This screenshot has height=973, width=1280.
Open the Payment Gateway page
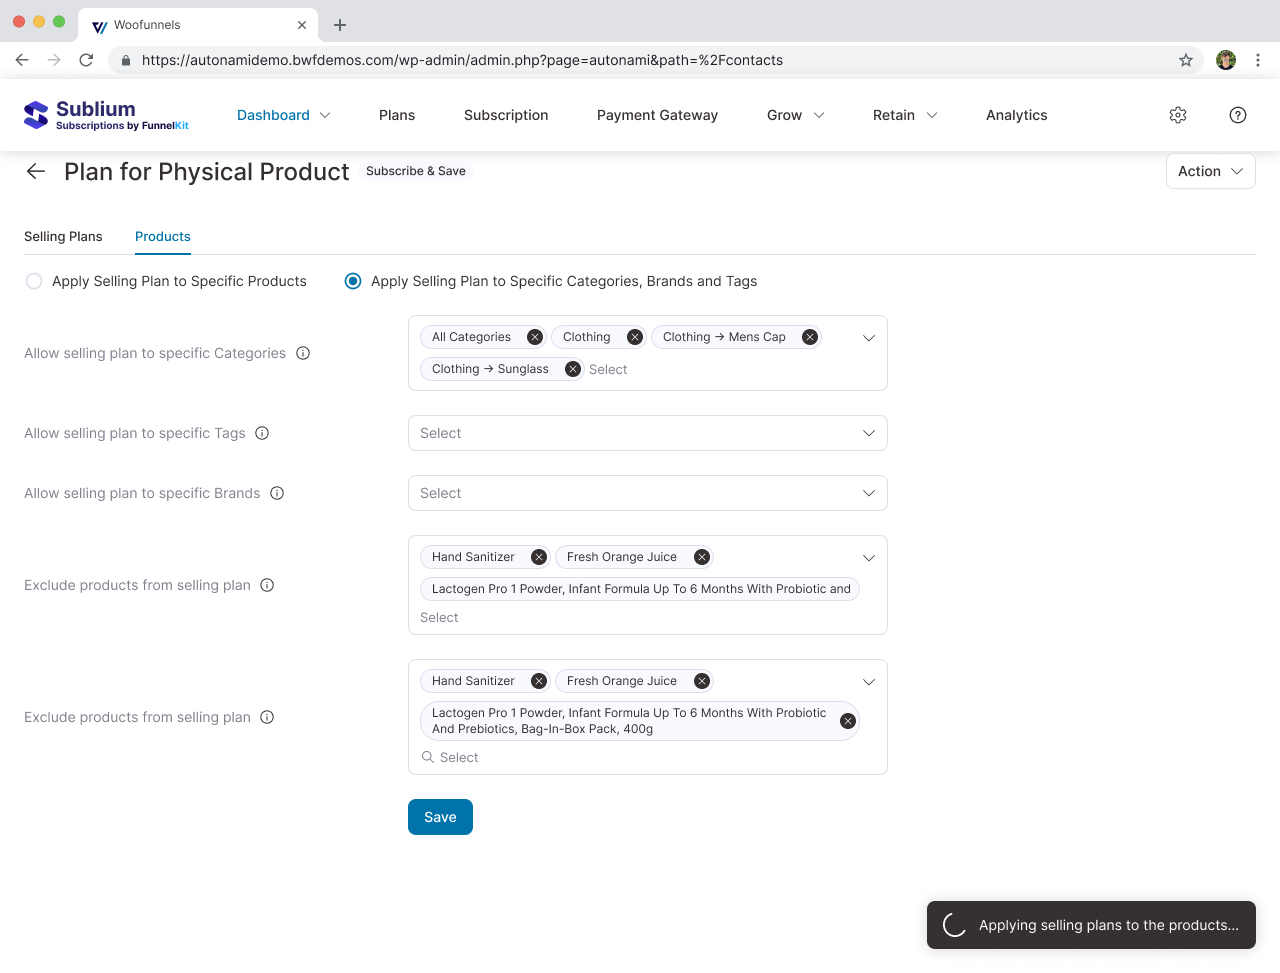tap(657, 115)
